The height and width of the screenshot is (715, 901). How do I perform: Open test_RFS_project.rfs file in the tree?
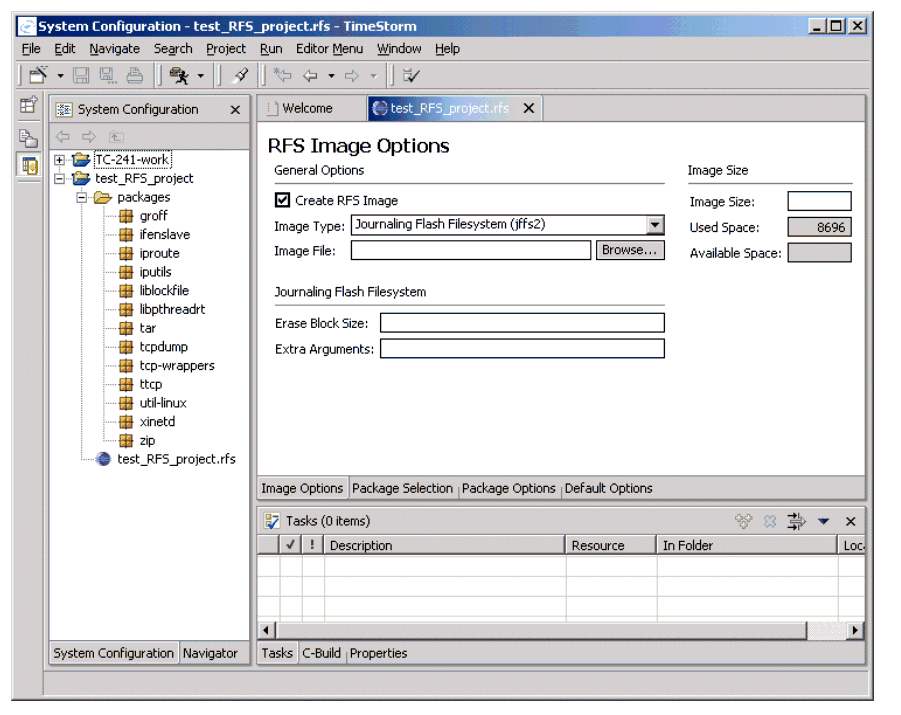tap(176, 459)
